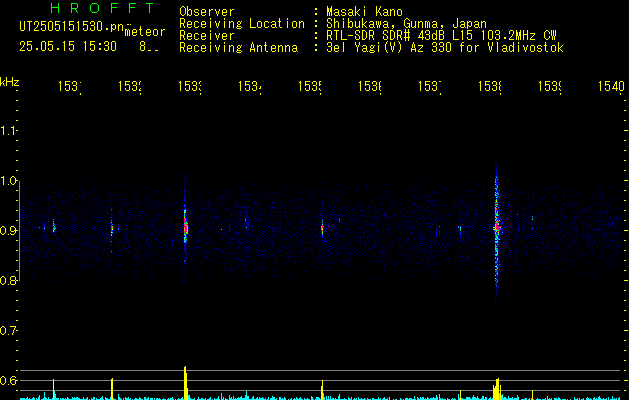Click the tallest yellow power peak in the bottom graph
Viewport: 629px width, 400px height.
coord(186,382)
